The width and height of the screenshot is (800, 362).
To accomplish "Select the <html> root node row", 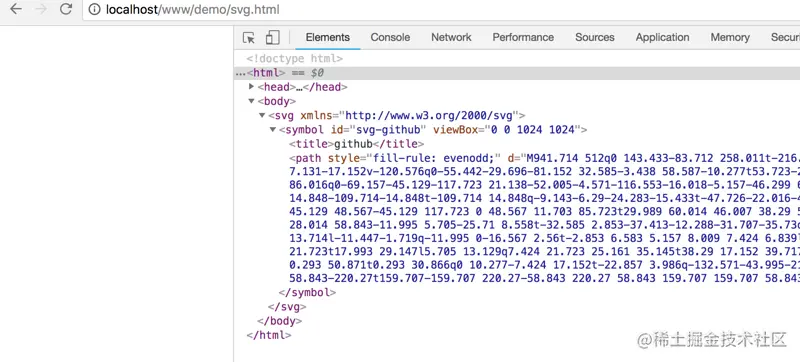I will [517, 73].
